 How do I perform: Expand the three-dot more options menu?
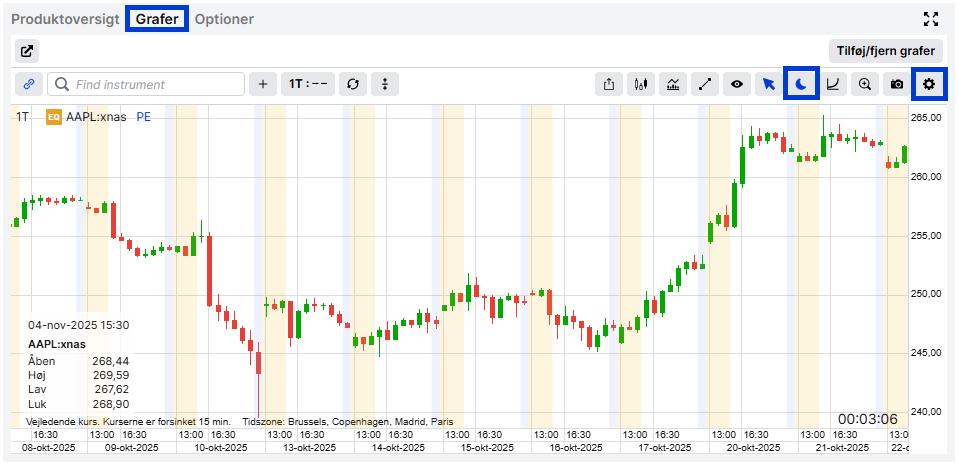[385, 85]
